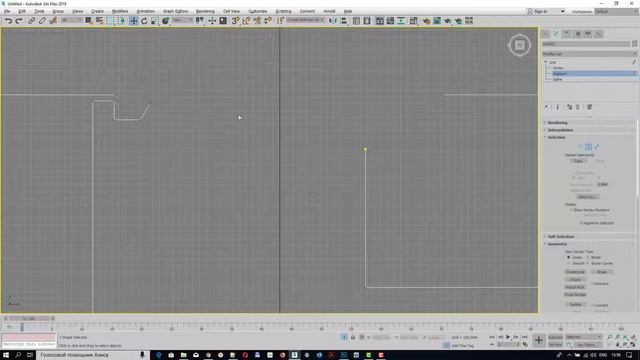
Task: Open the Edit menu
Action: click(22, 11)
